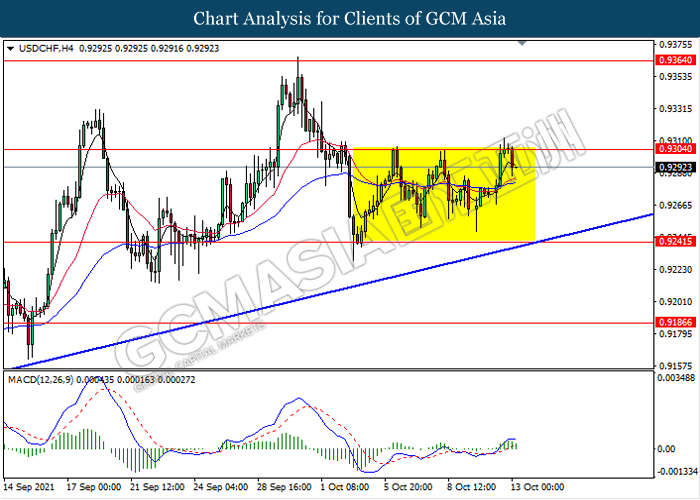
Task: Click the 0.92230 price scale value
Action: click(x=675, y=270)
